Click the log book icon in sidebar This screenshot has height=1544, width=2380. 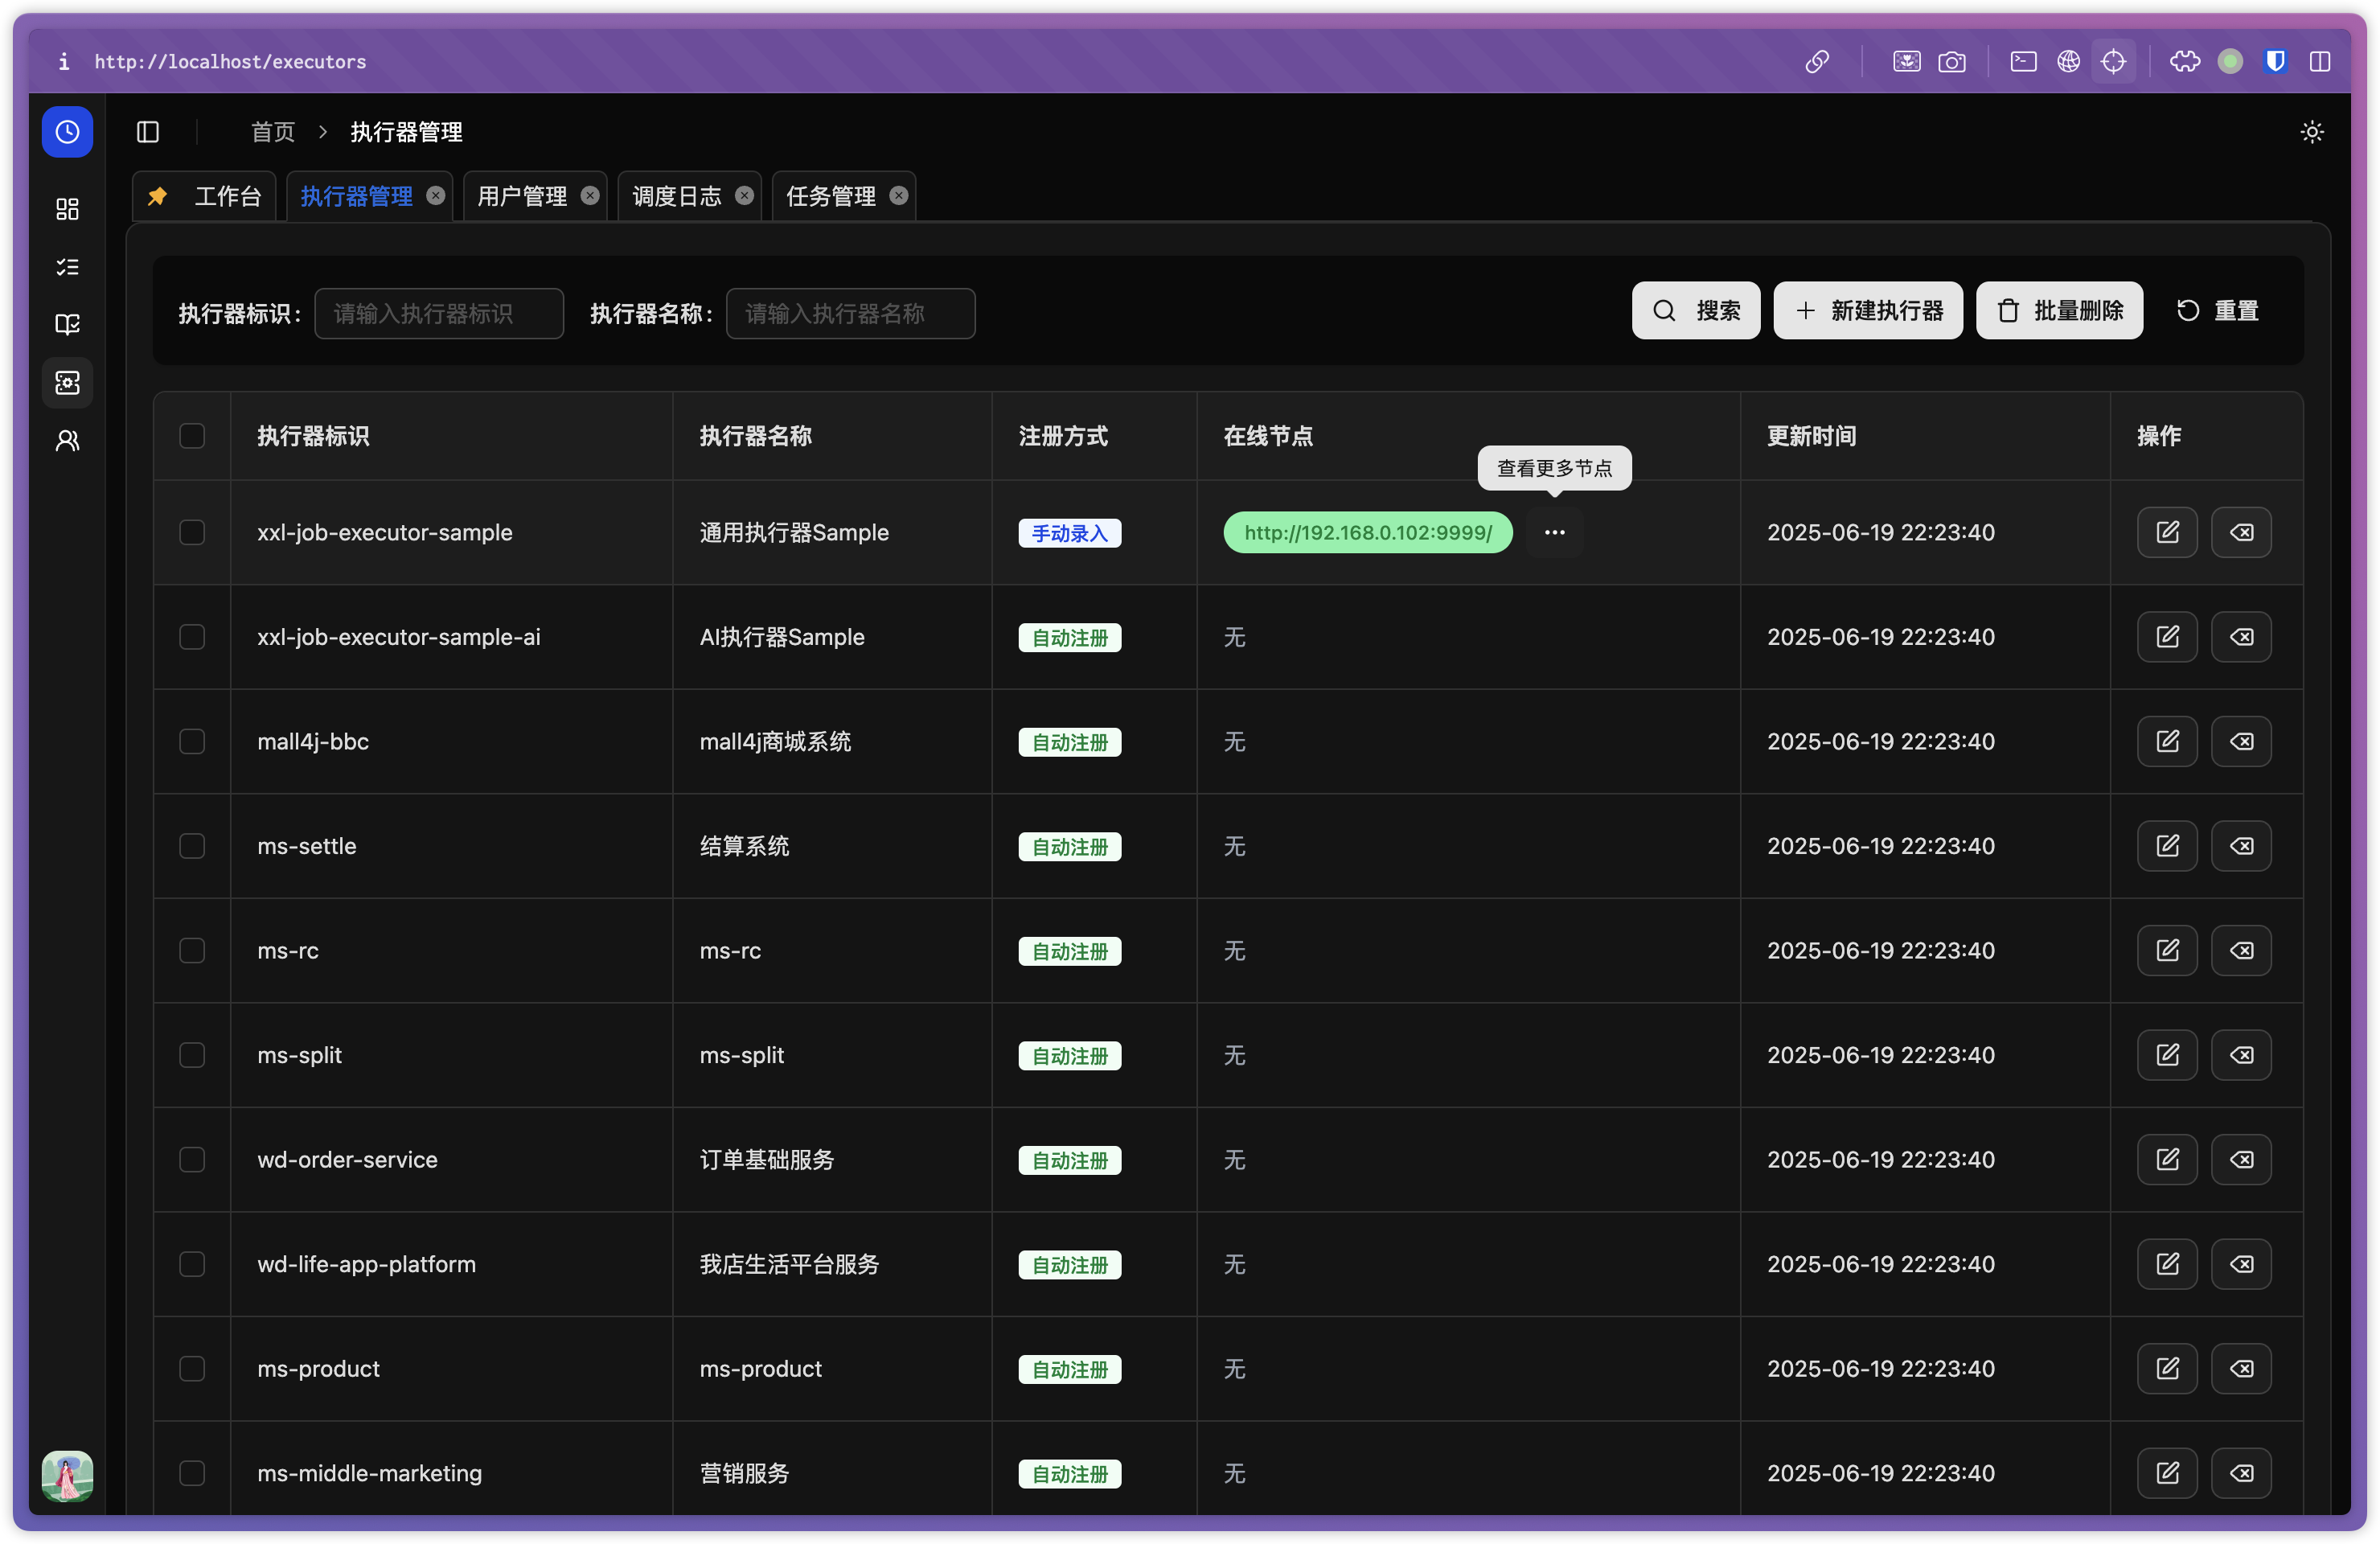point(67,324)
